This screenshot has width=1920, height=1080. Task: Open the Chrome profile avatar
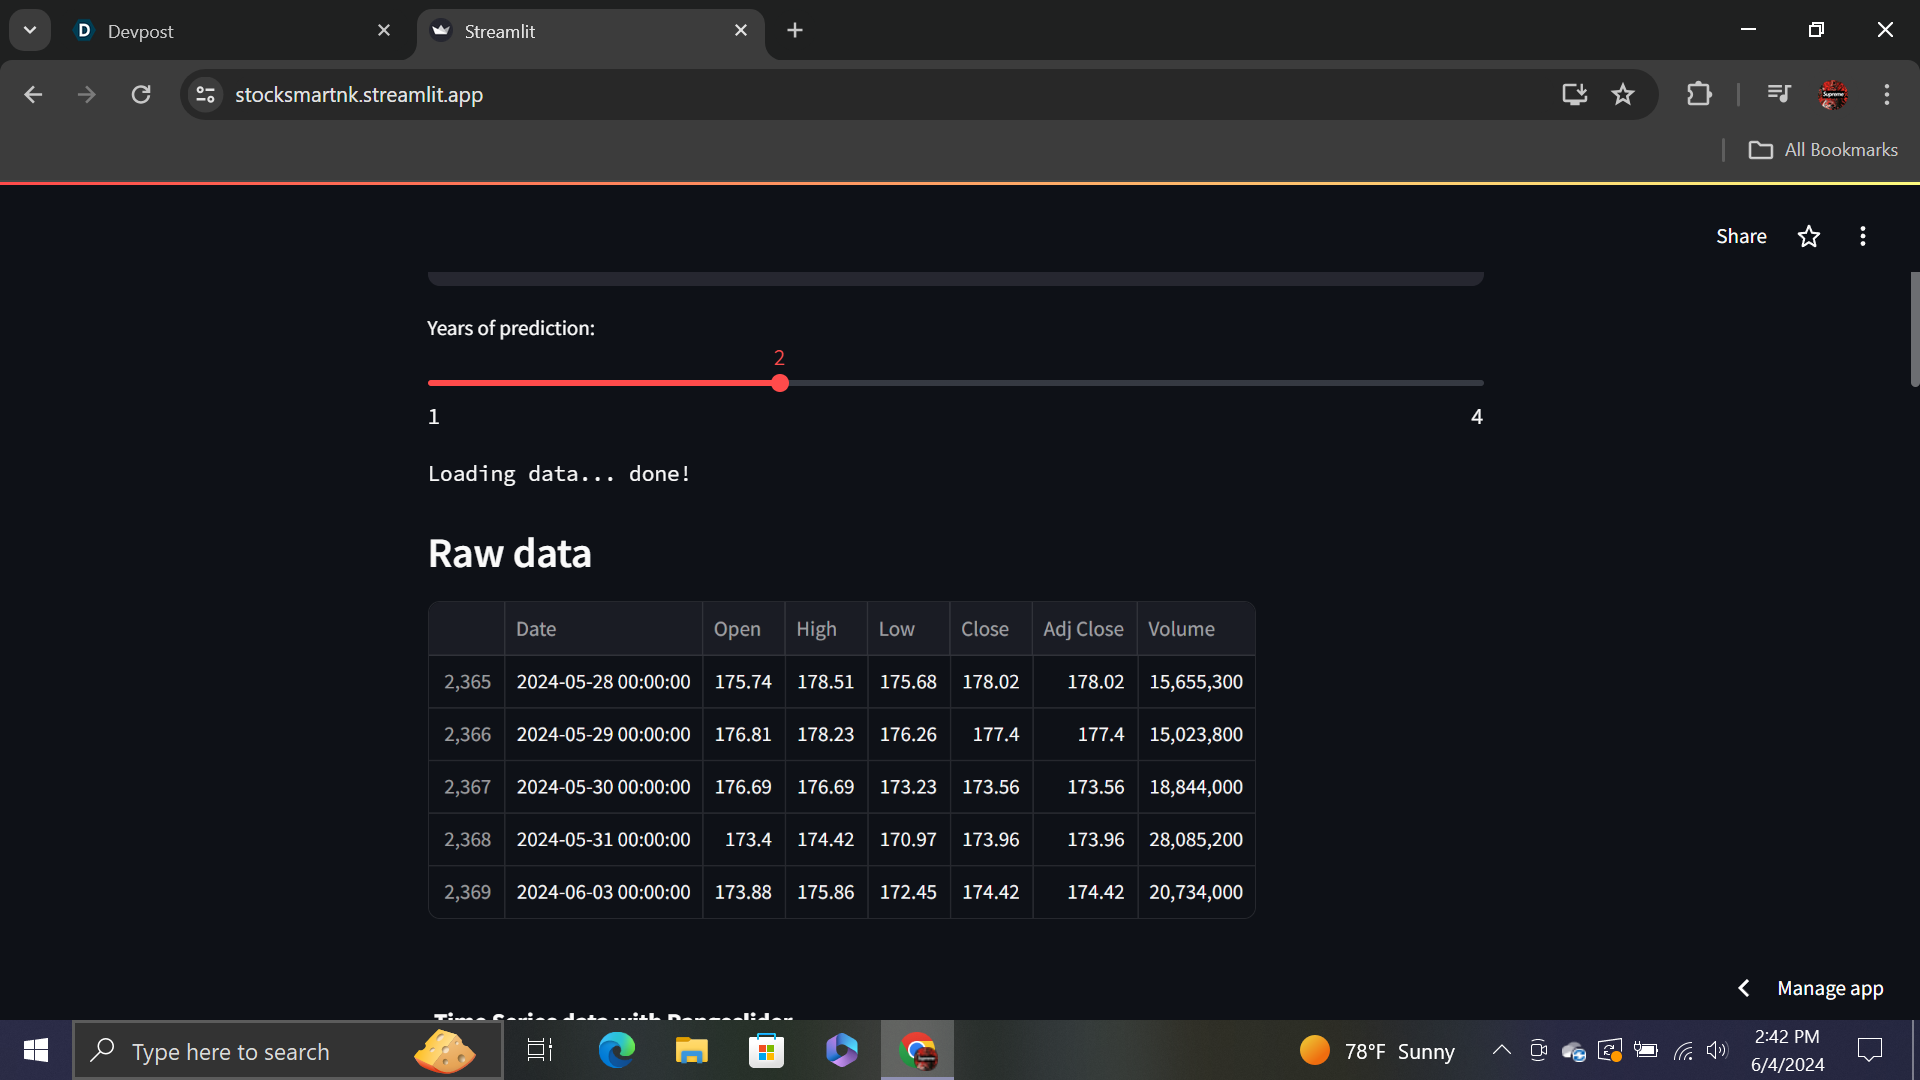(x=1832, y=95)
